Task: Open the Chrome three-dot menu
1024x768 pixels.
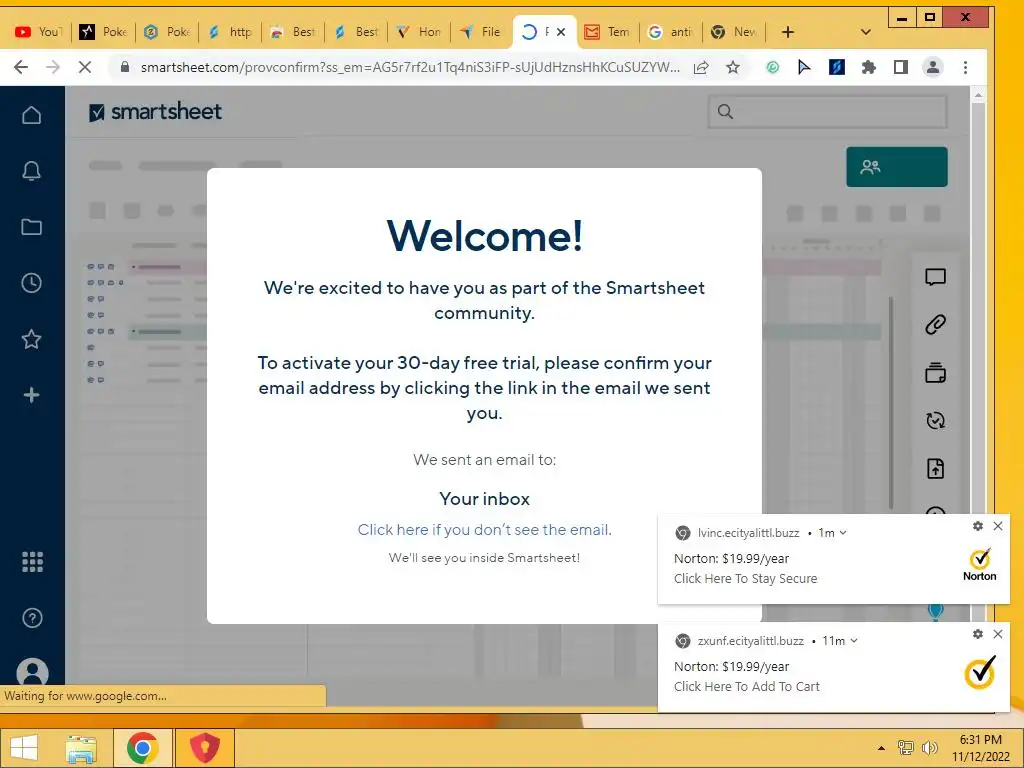Action: (965, 67)
